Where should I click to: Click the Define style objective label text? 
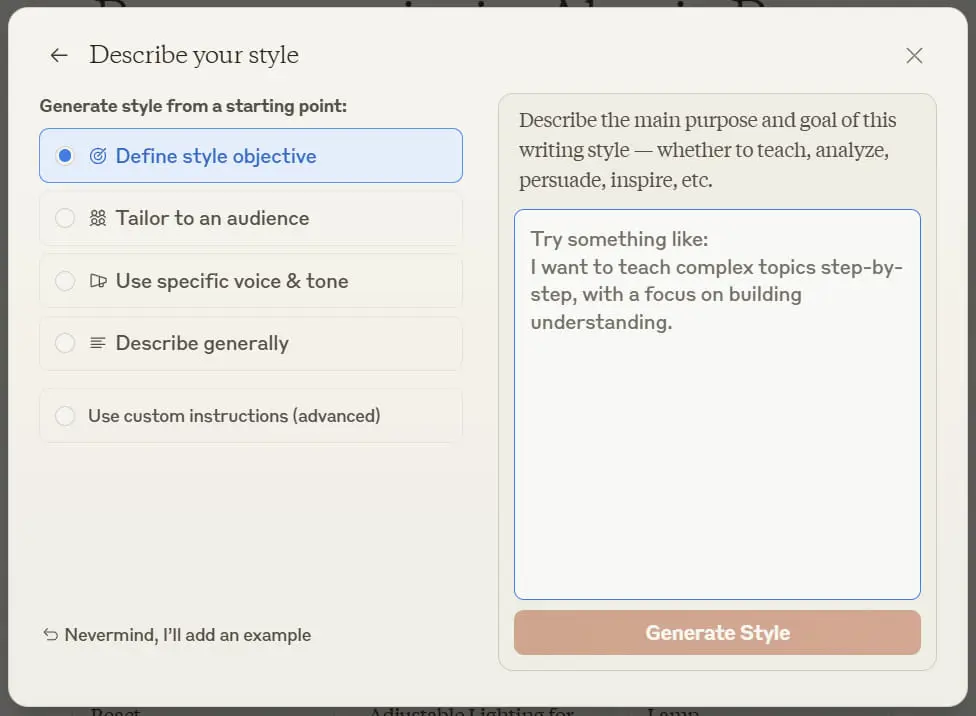click(216, 156)
